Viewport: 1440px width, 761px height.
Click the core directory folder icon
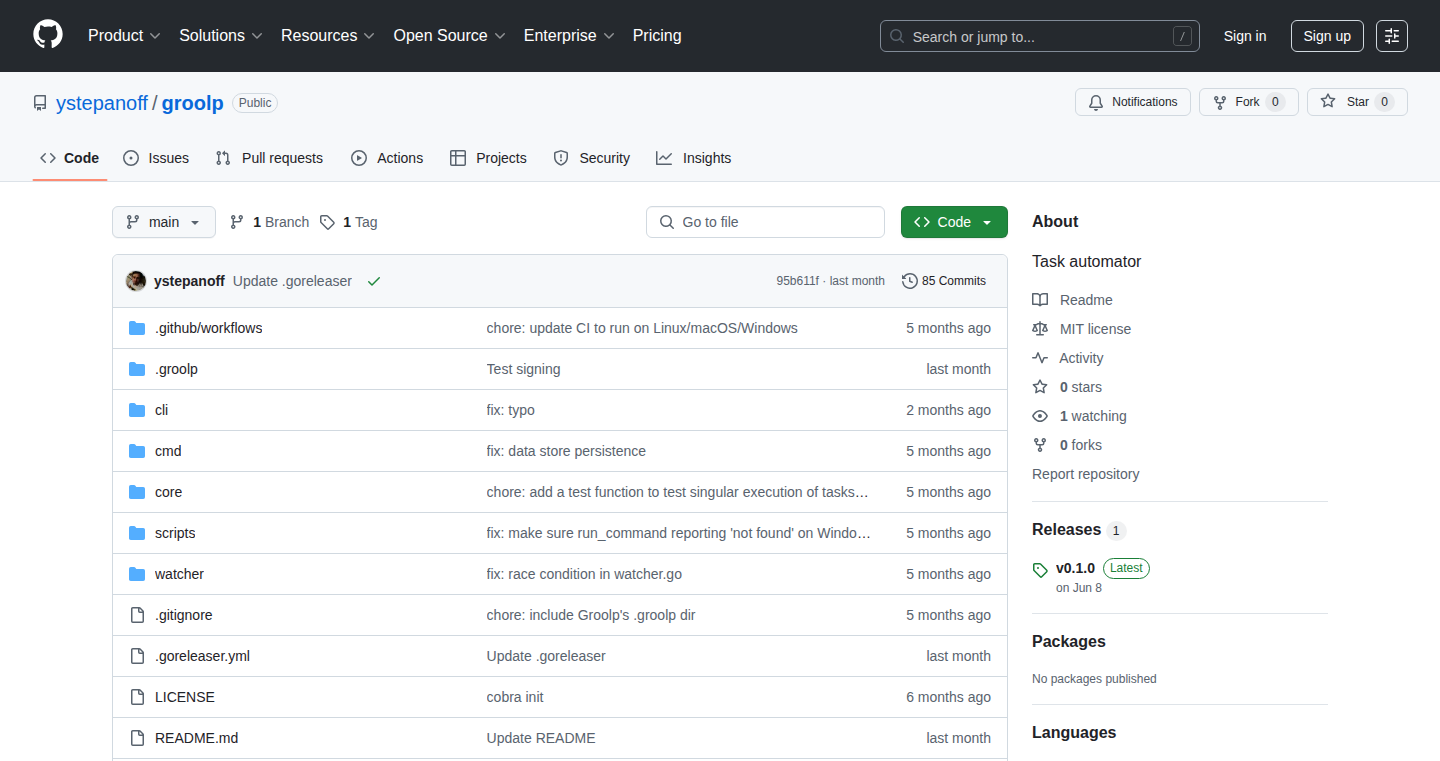(x=137, y=492)
